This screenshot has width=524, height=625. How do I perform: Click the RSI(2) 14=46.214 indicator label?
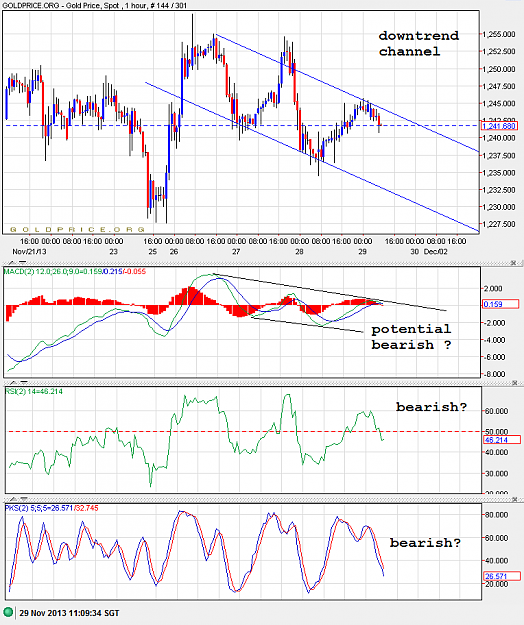[34, 391]
